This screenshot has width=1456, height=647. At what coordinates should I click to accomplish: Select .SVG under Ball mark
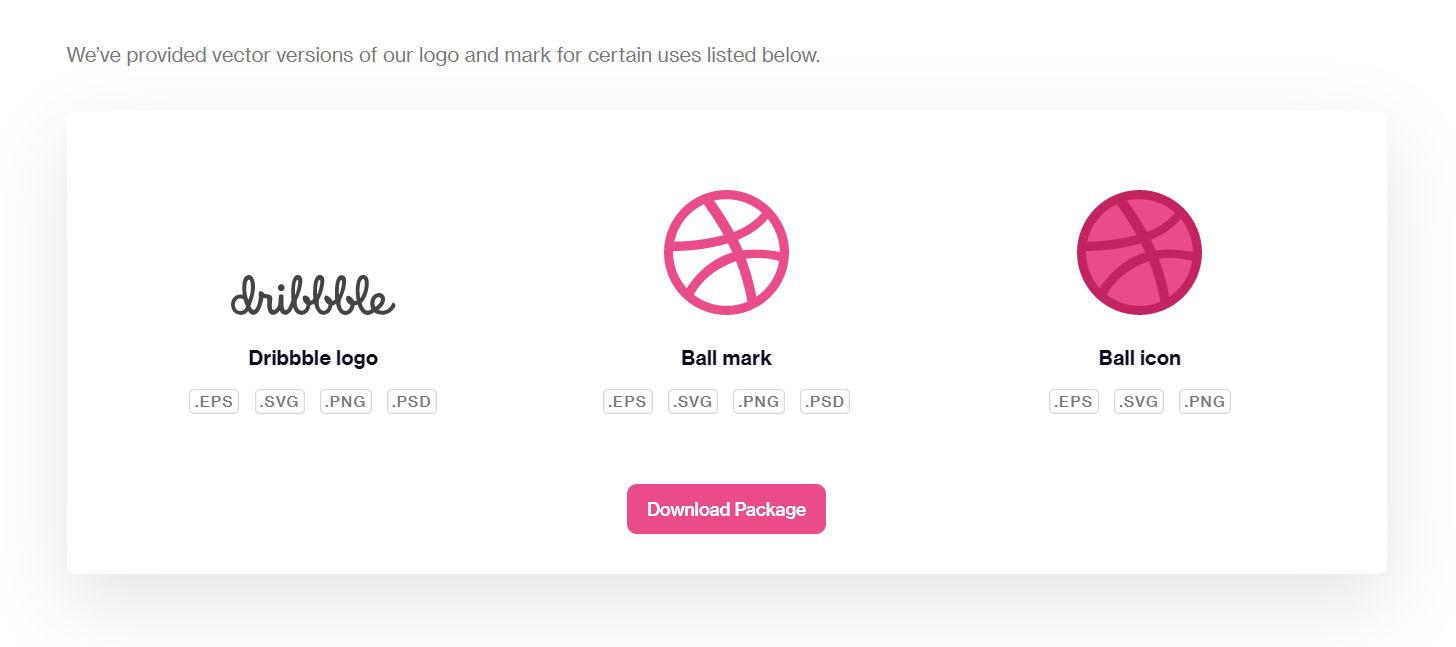pyautogui.click(x=693, y=402)
